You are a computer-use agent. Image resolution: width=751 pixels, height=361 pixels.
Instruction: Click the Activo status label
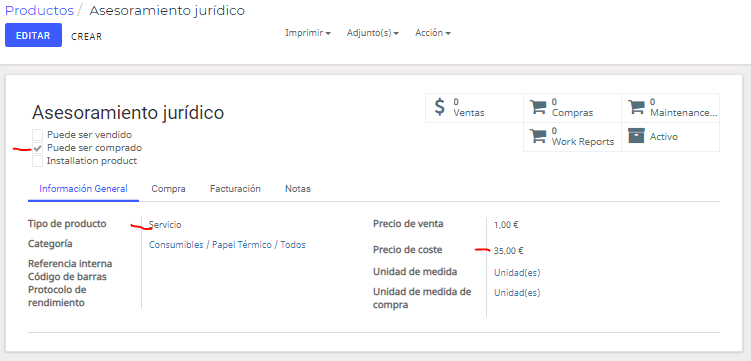click(663, 136)
